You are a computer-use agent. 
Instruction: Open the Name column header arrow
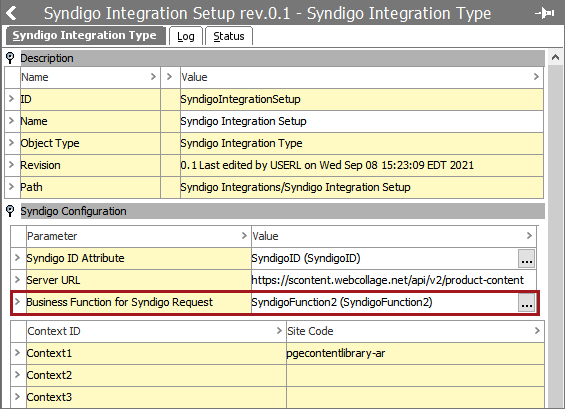tap(153, 76)
